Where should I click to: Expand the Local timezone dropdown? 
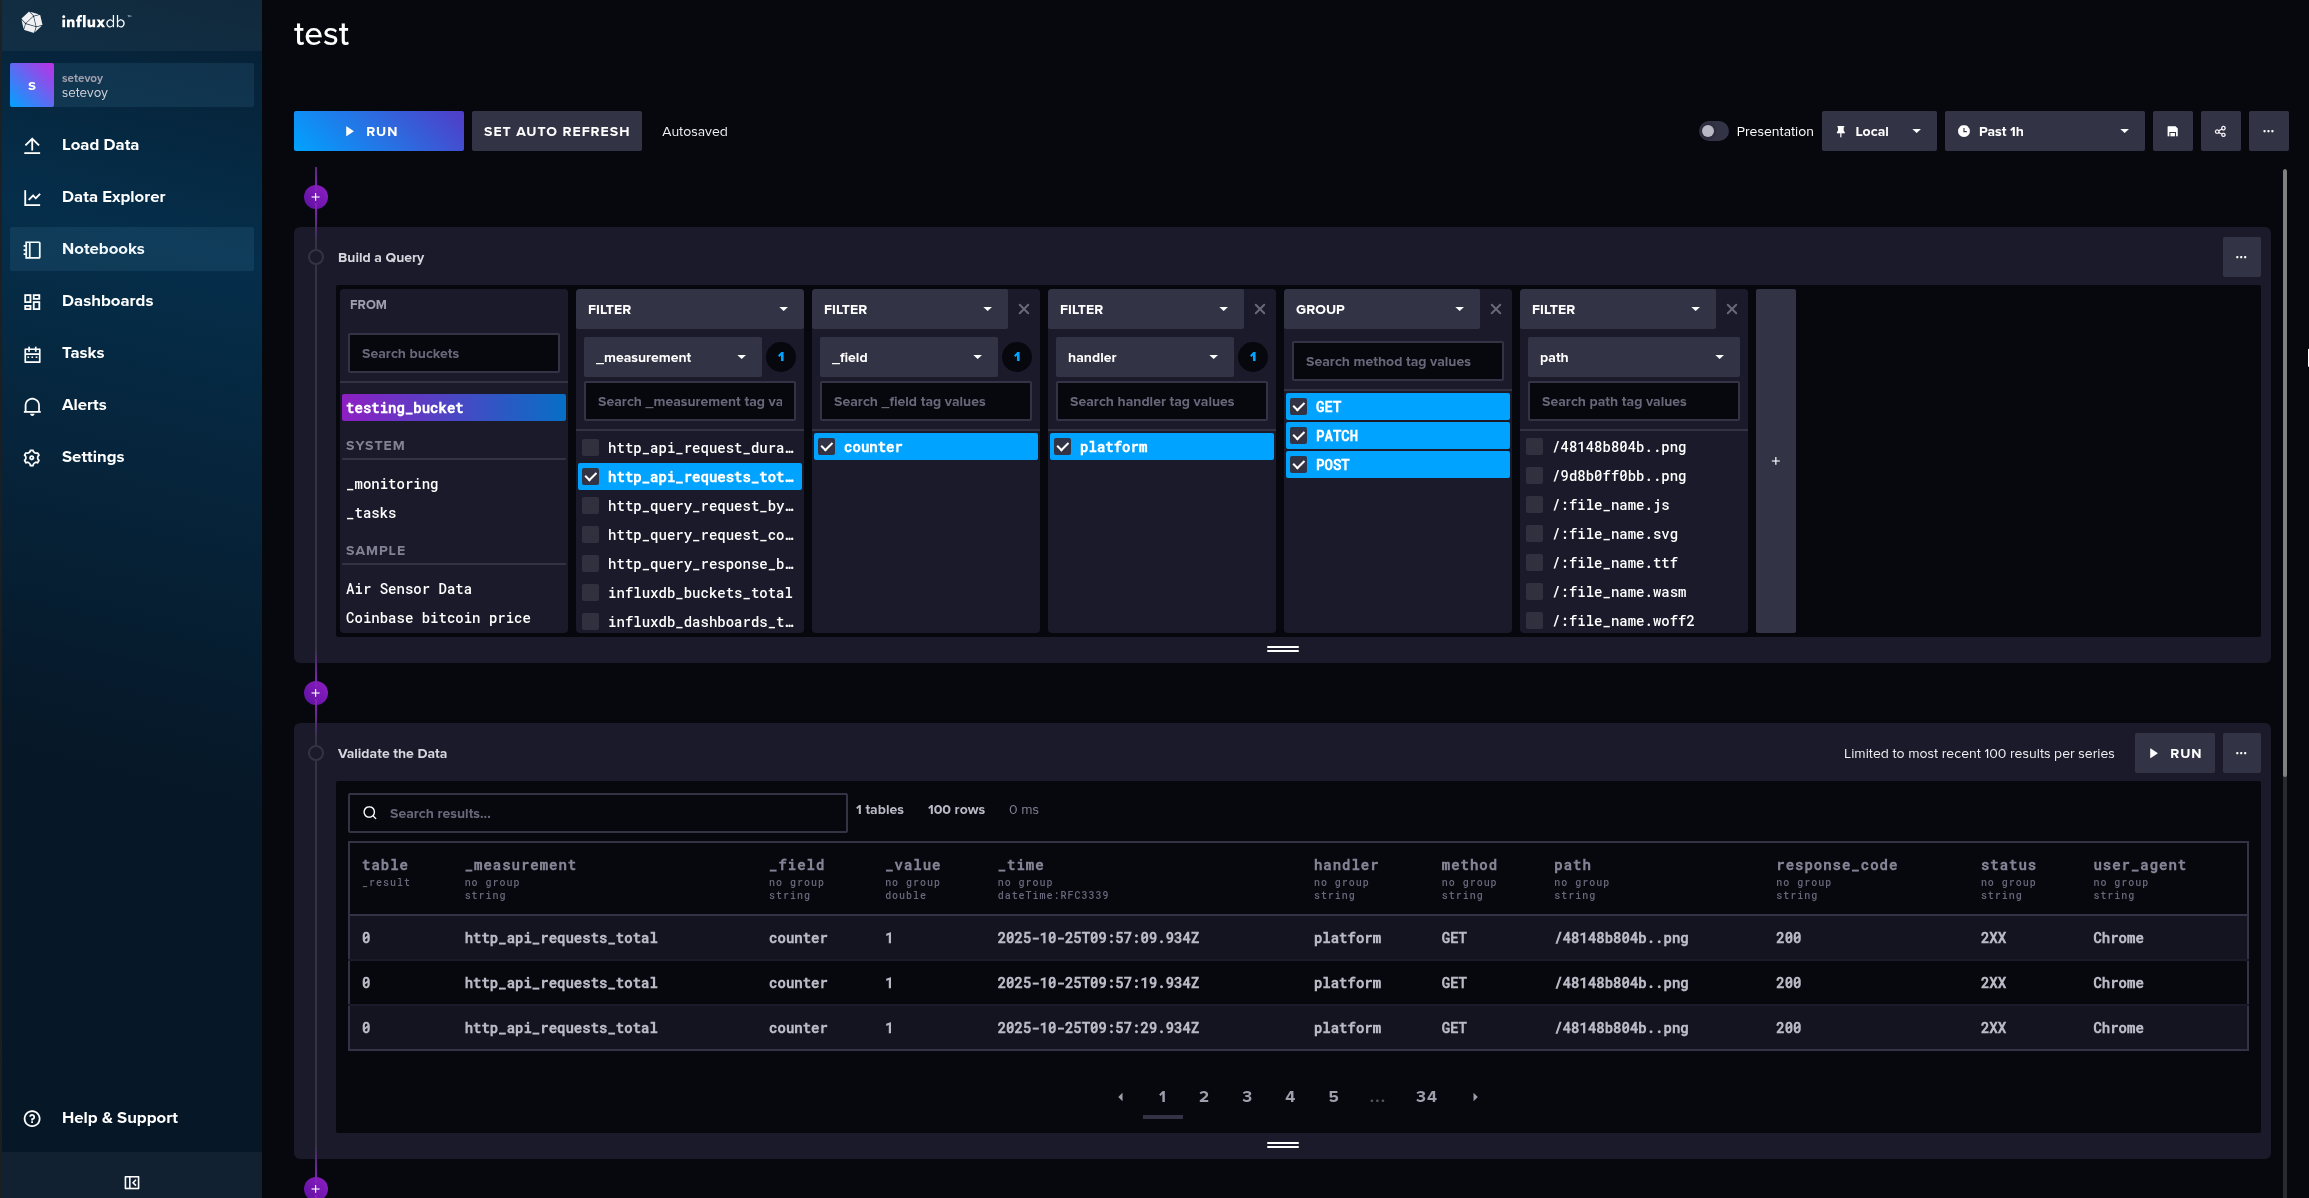[x=1878, y=131]
